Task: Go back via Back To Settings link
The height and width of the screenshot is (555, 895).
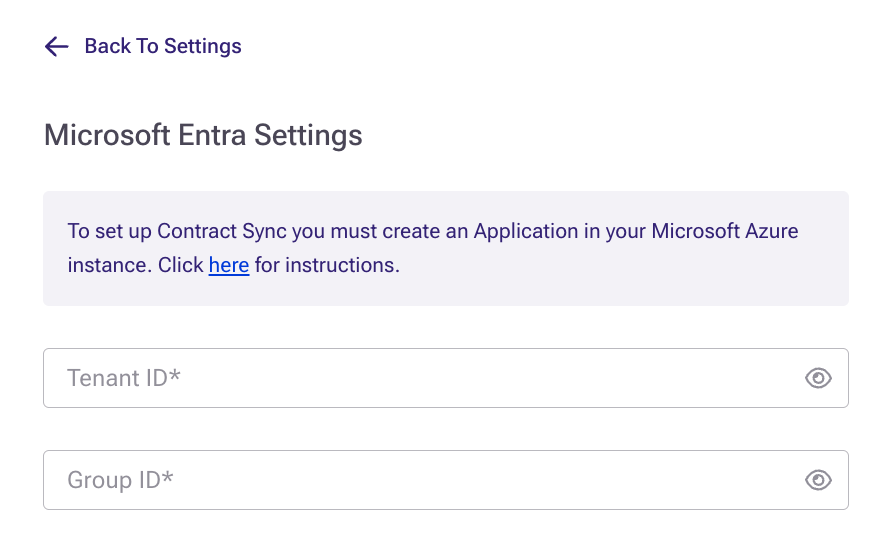Action: click(x=162, y=46)
